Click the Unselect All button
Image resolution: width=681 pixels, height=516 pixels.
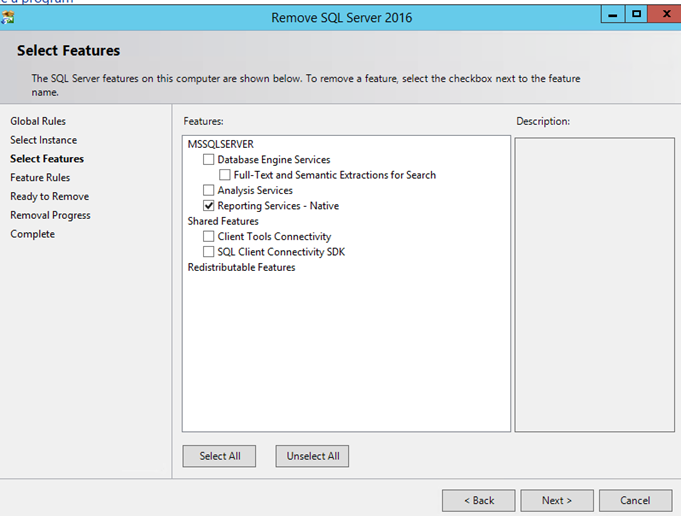pos(312,456)
